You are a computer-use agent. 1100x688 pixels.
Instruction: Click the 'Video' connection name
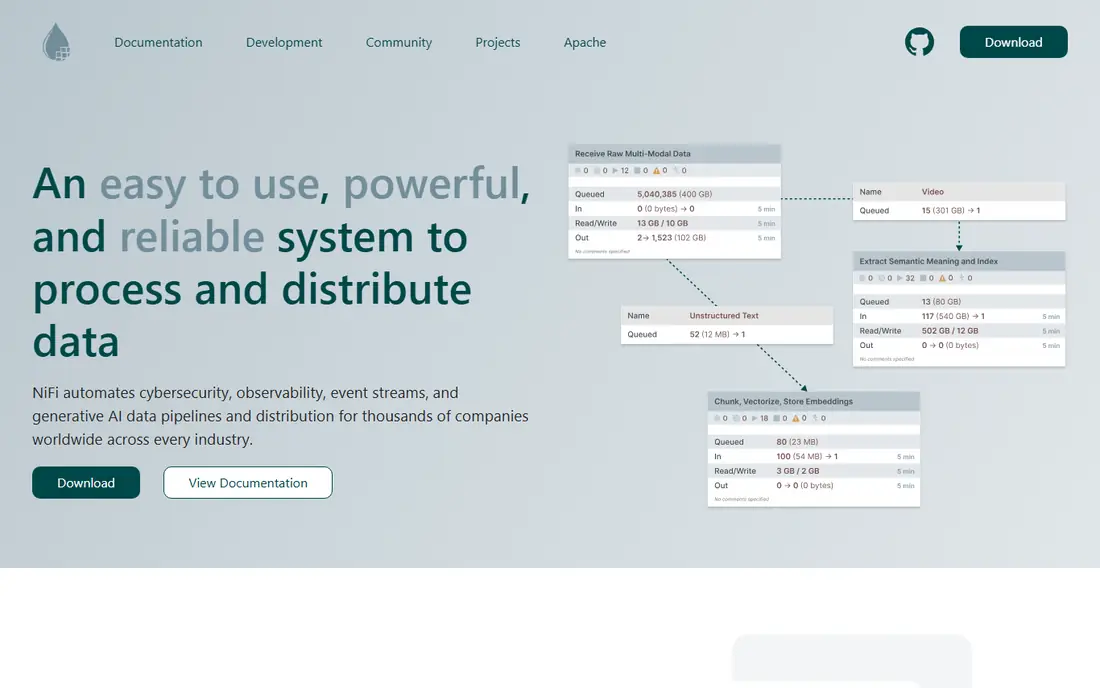[x=932, y=191]
